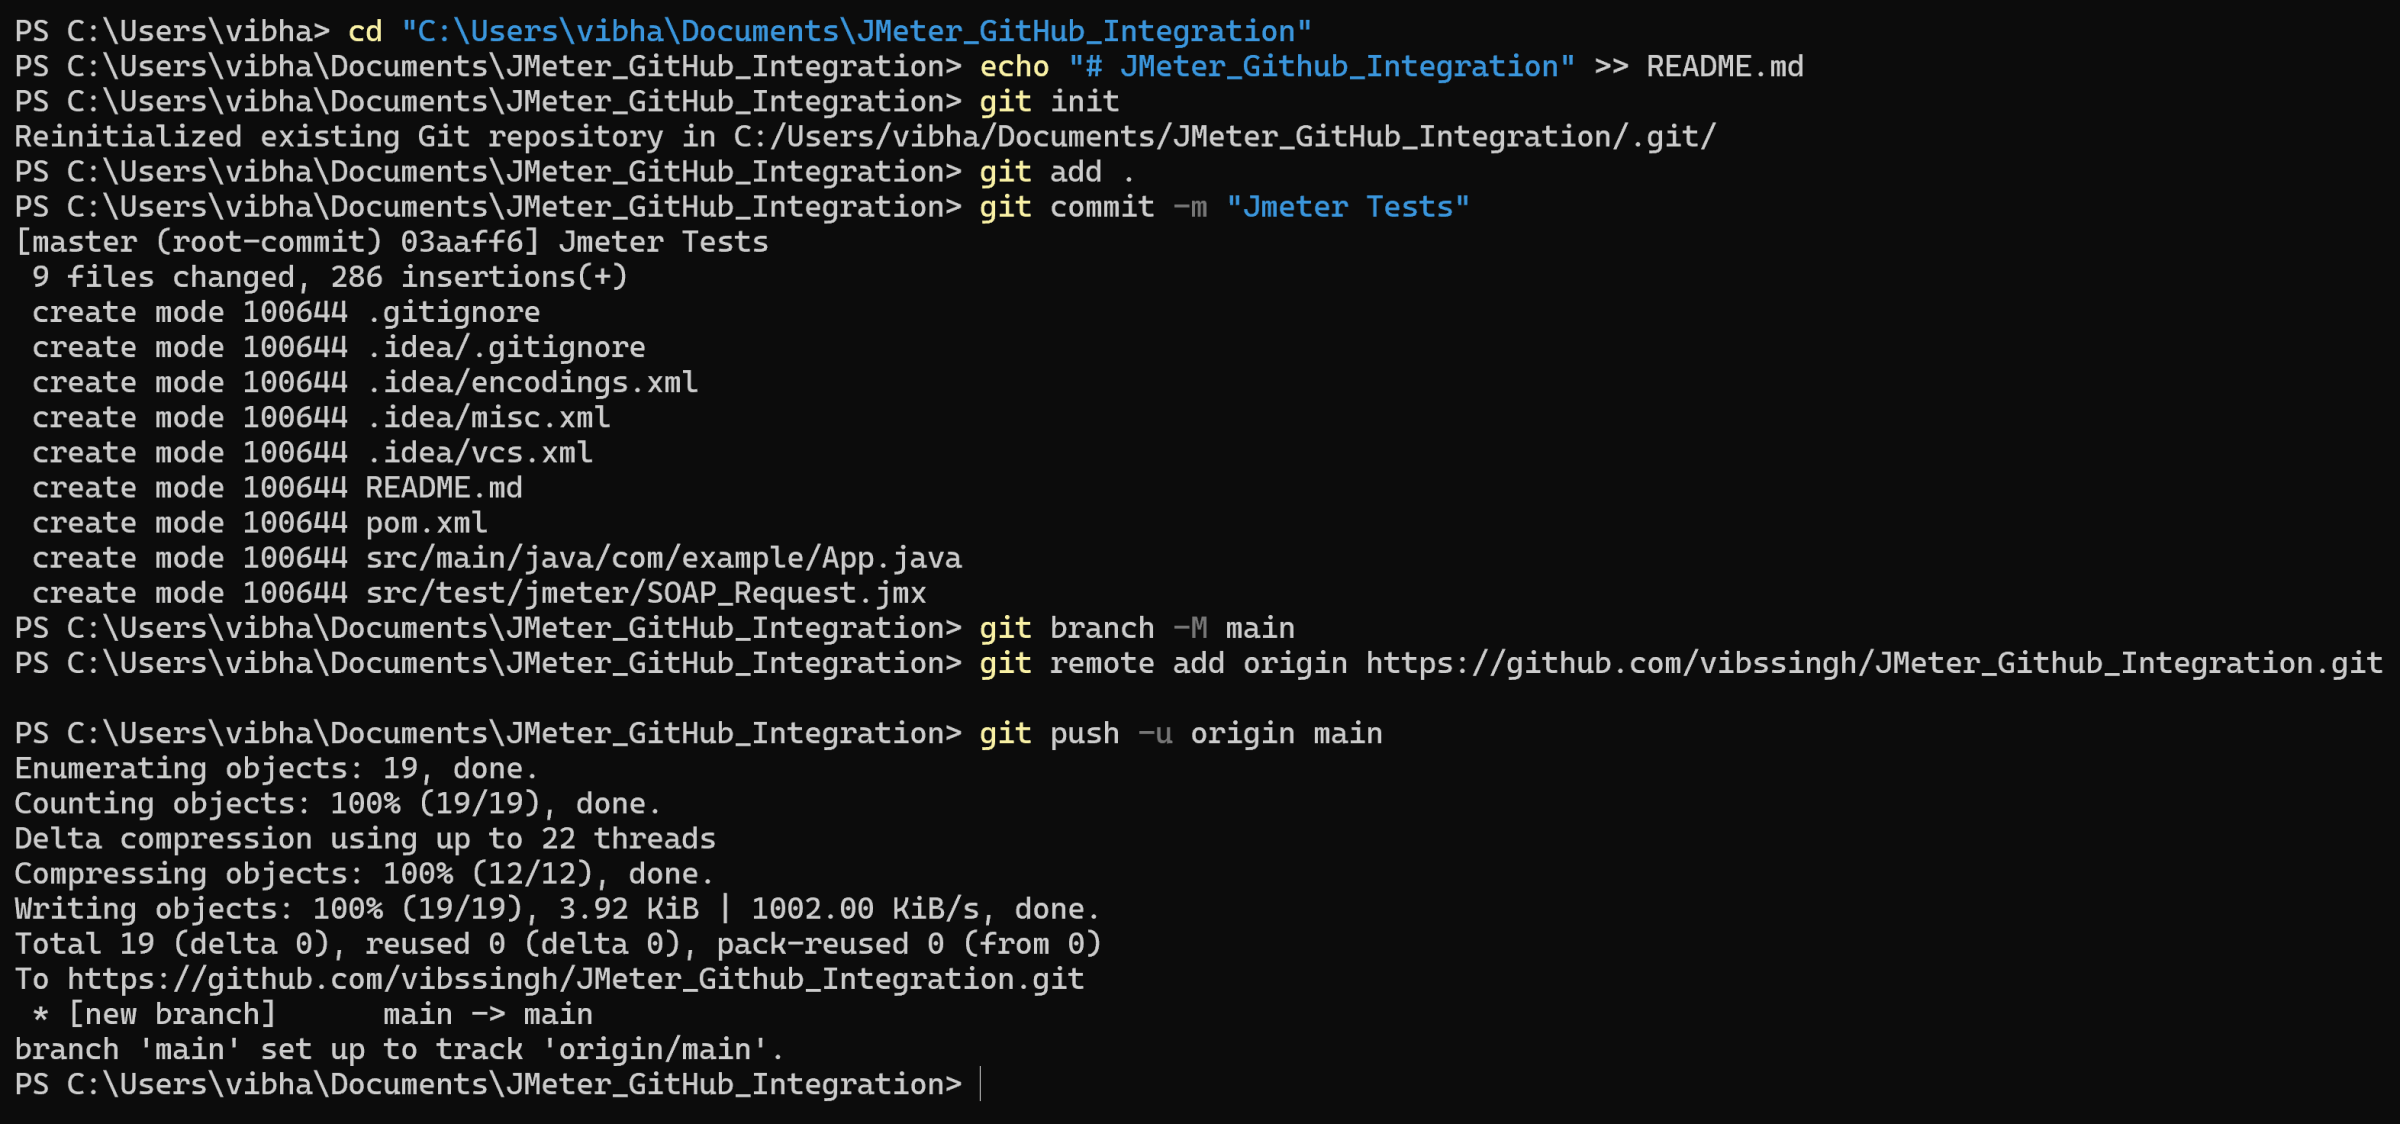Click '9 files changed, 286 insertions(+)' line

point(330,277)
